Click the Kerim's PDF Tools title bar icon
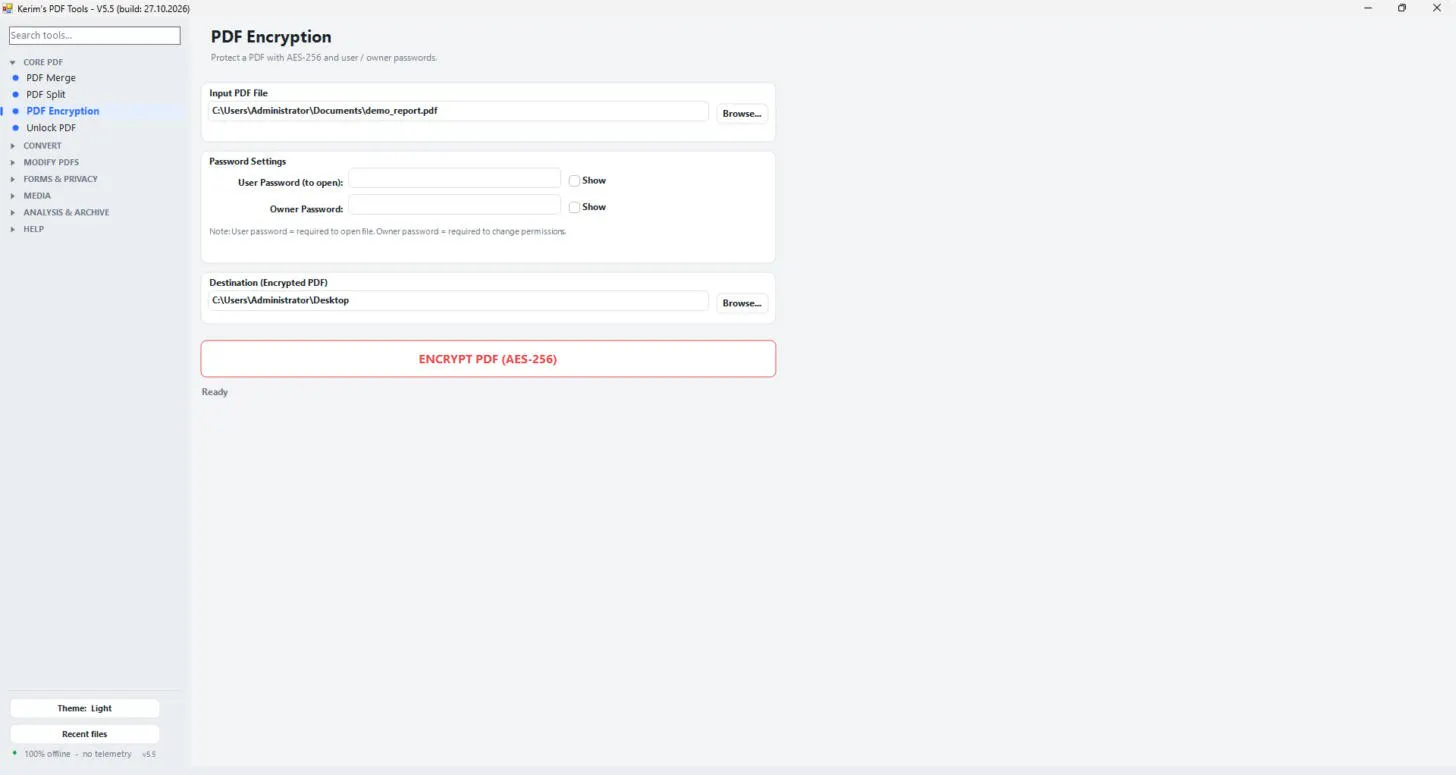 (8, 8)
